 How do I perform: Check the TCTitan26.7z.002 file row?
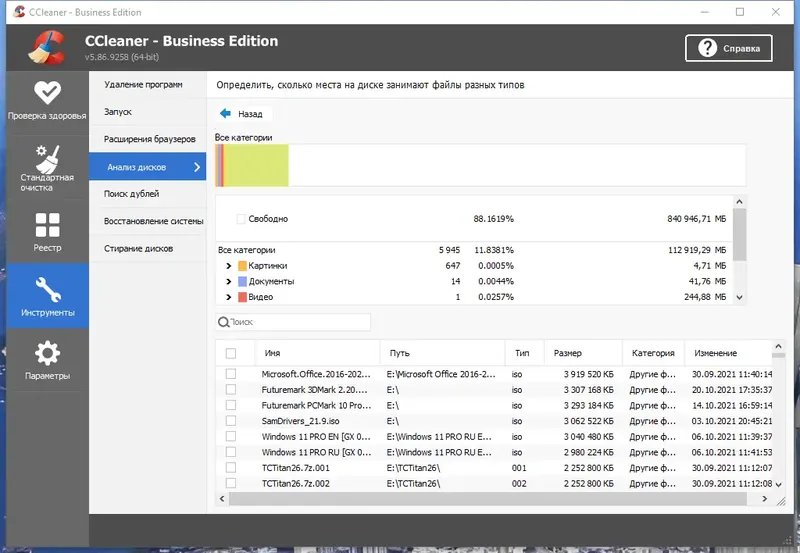point(231,483)
